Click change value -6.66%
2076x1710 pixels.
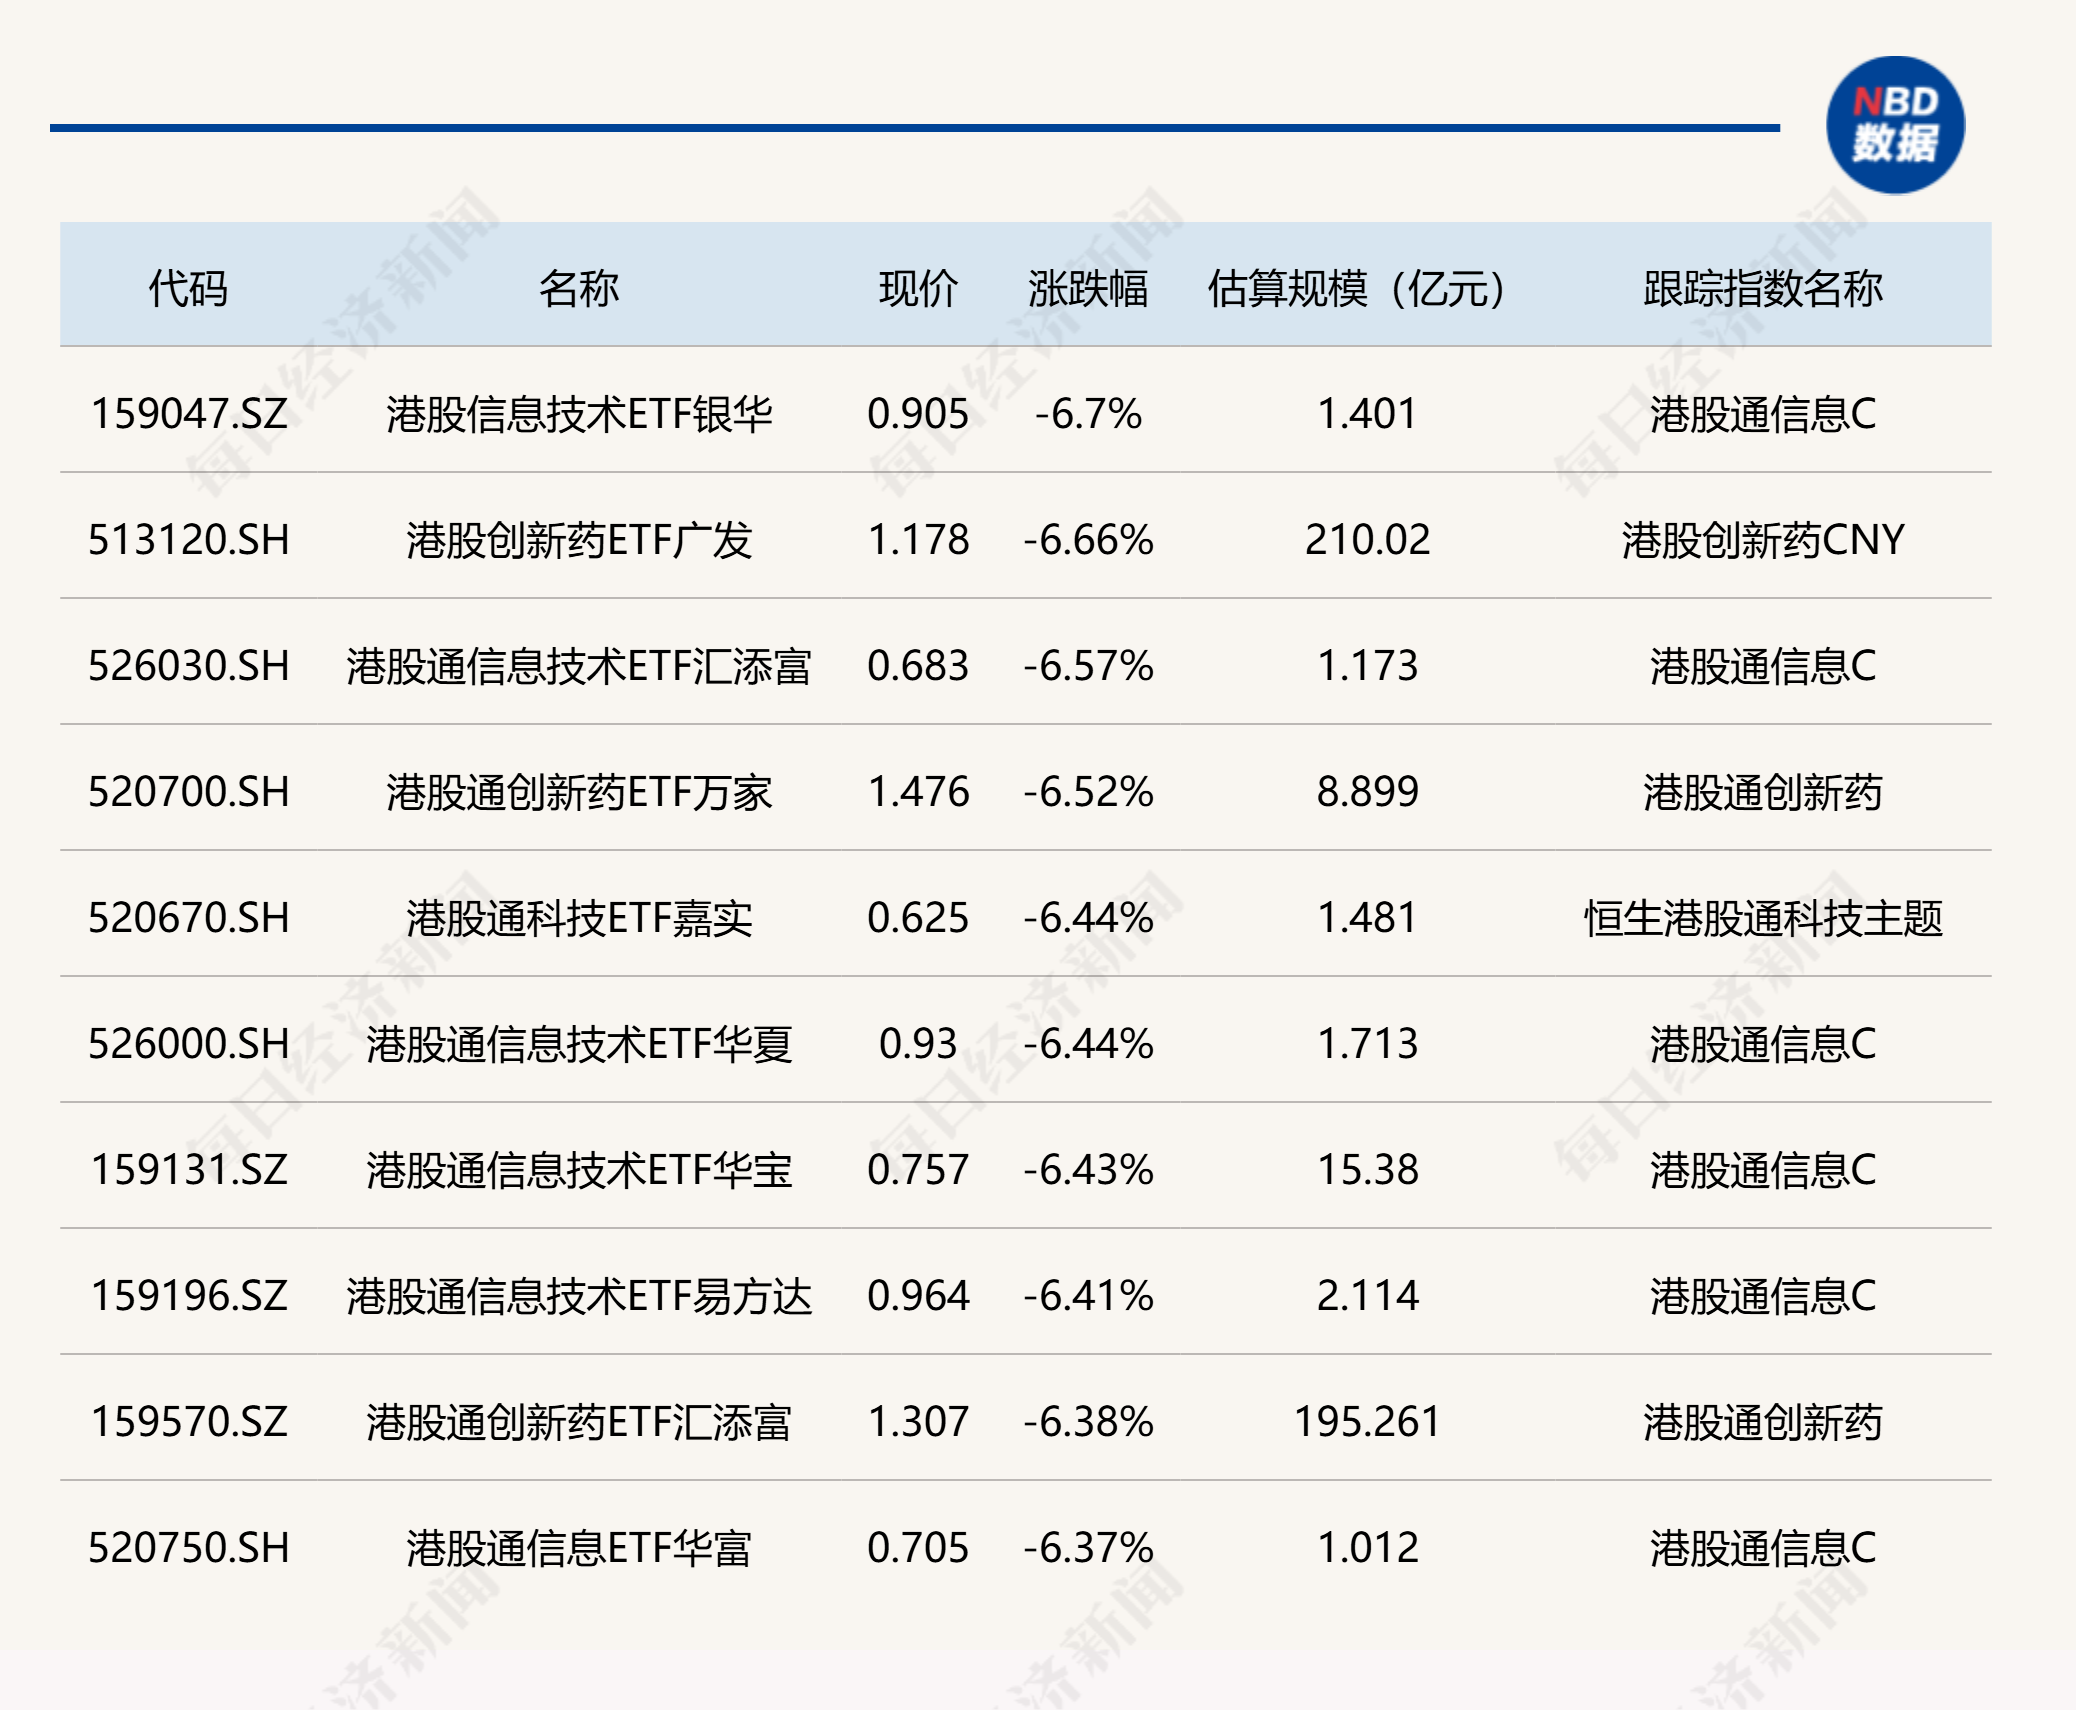1088,540
